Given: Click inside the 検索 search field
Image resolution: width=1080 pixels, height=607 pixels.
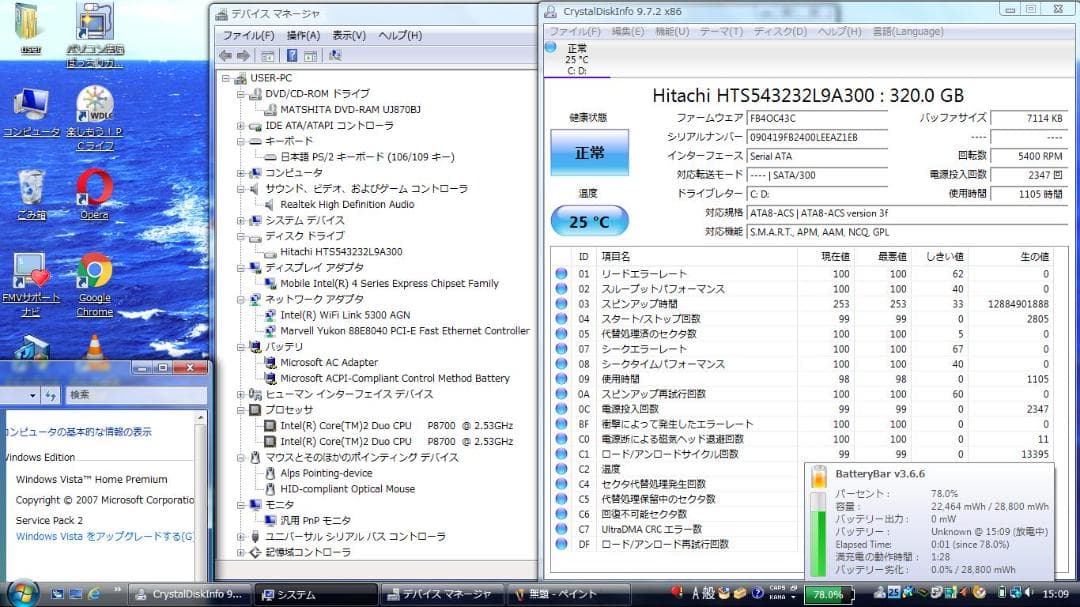Looking at the screenshot, I should [130, 394].
